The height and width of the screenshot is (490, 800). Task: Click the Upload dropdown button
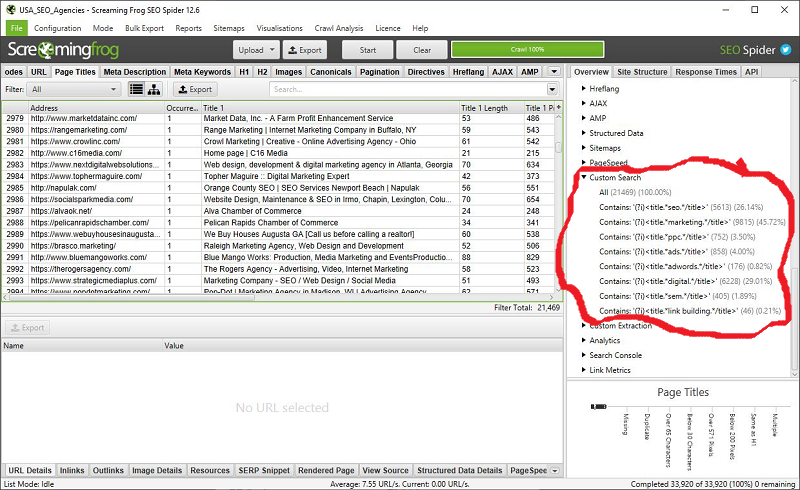pos(257,50)
